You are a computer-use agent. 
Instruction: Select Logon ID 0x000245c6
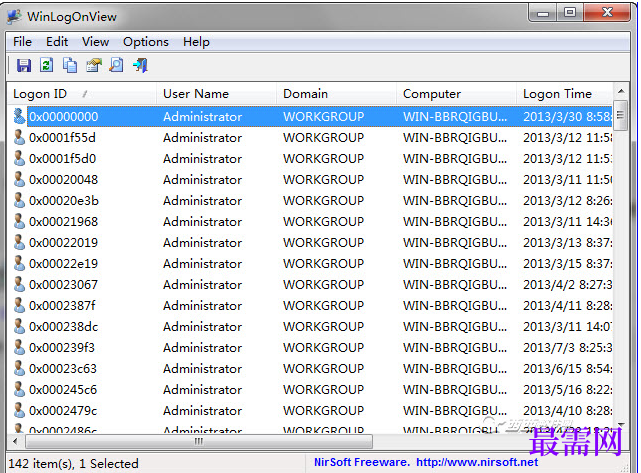tap(63, 390)
